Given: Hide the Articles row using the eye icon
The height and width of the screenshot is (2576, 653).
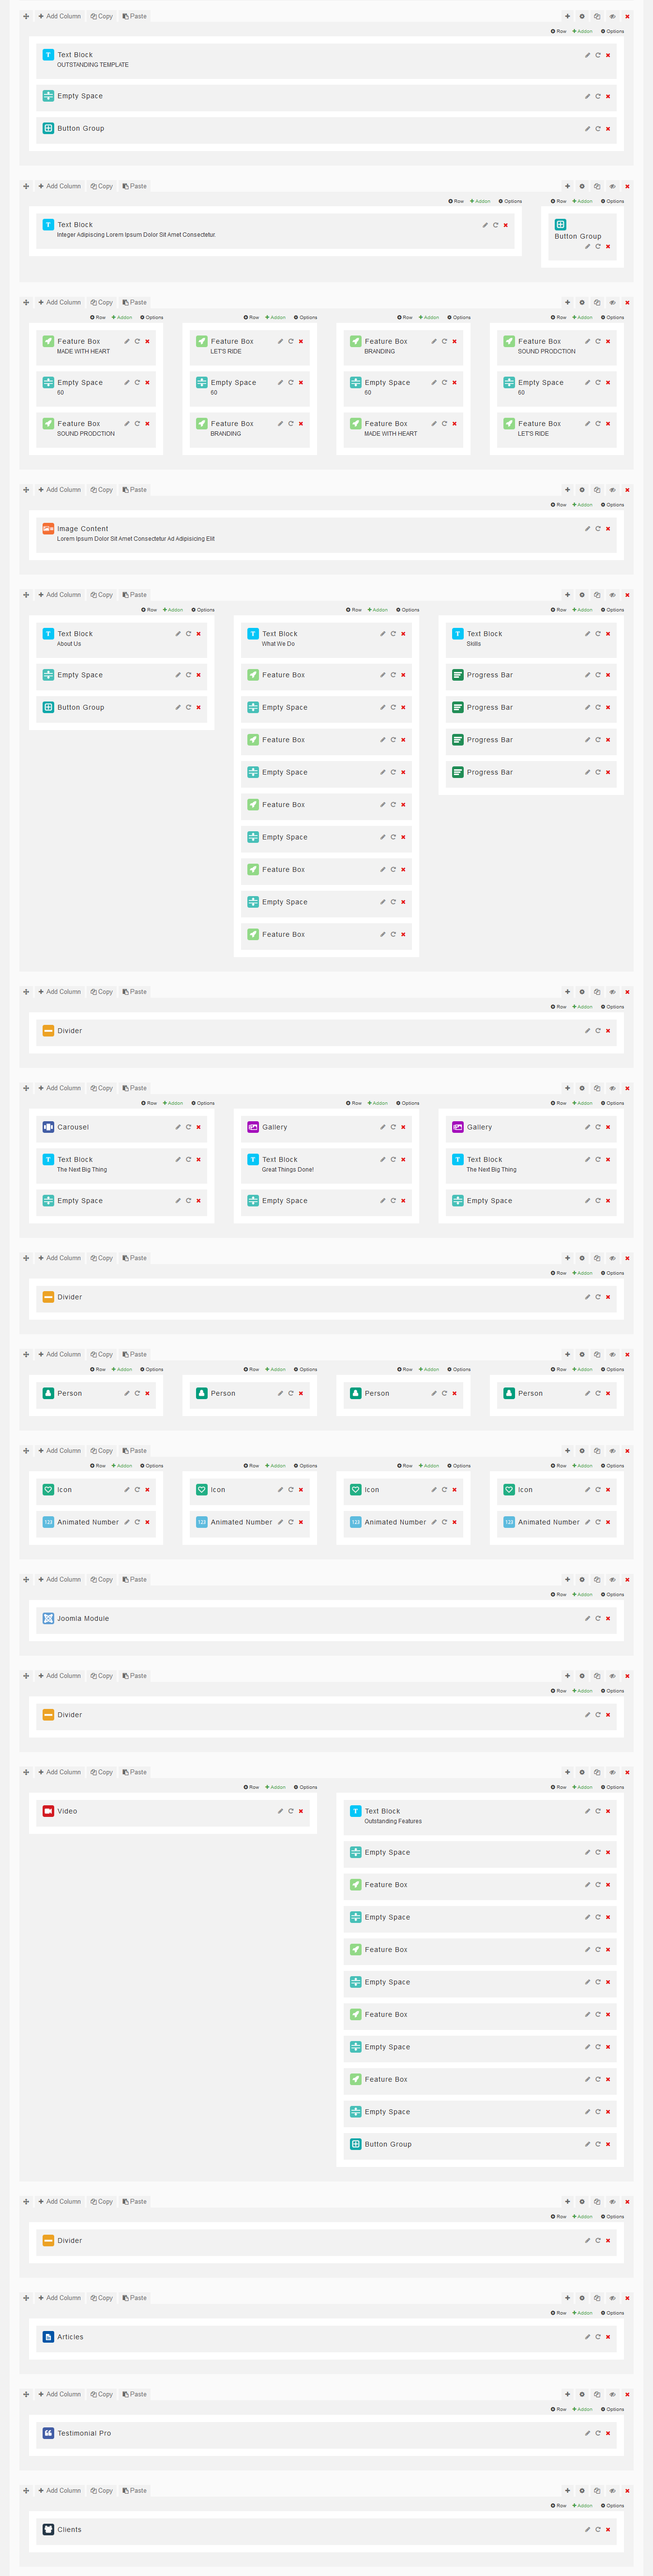Looking at the screenshot, I should point(613,2298).
